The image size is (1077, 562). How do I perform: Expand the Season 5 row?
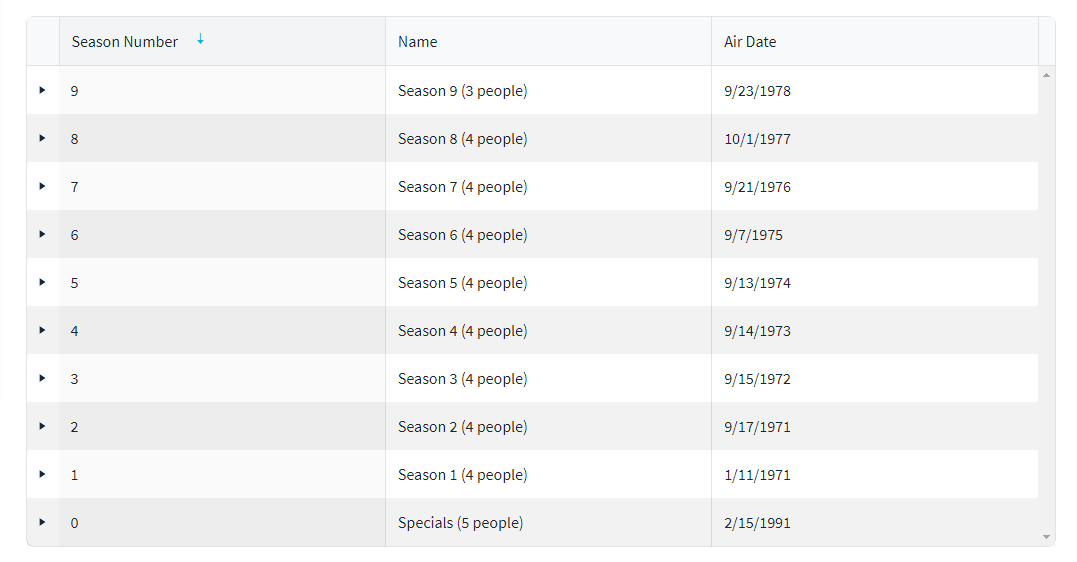[x=42, y=282]
